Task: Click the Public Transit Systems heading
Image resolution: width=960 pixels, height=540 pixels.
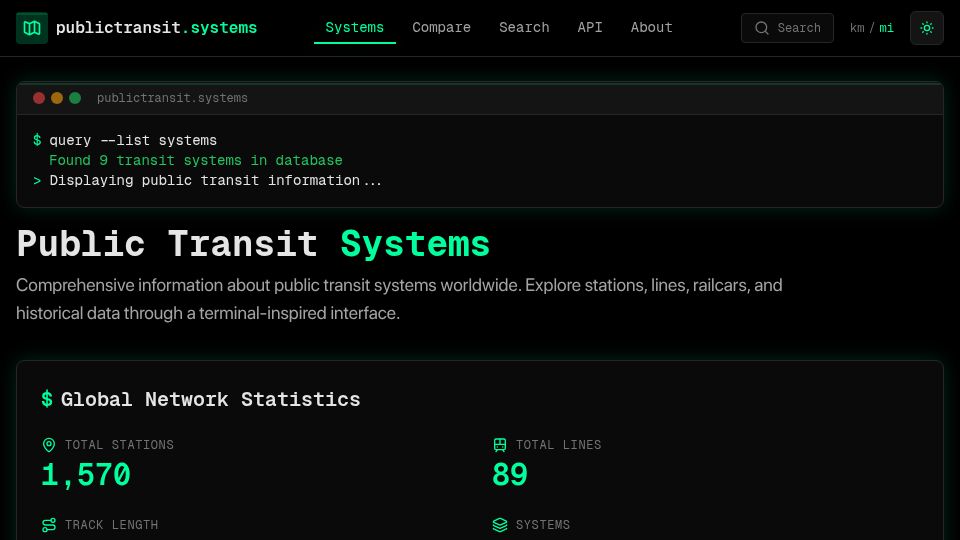Action: coord(253,244)
